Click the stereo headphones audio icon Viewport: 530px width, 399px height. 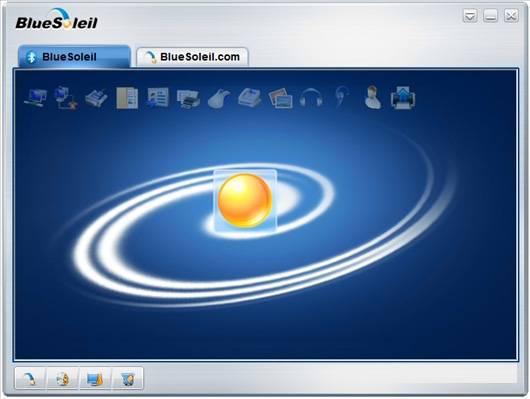tap(311, 98)
